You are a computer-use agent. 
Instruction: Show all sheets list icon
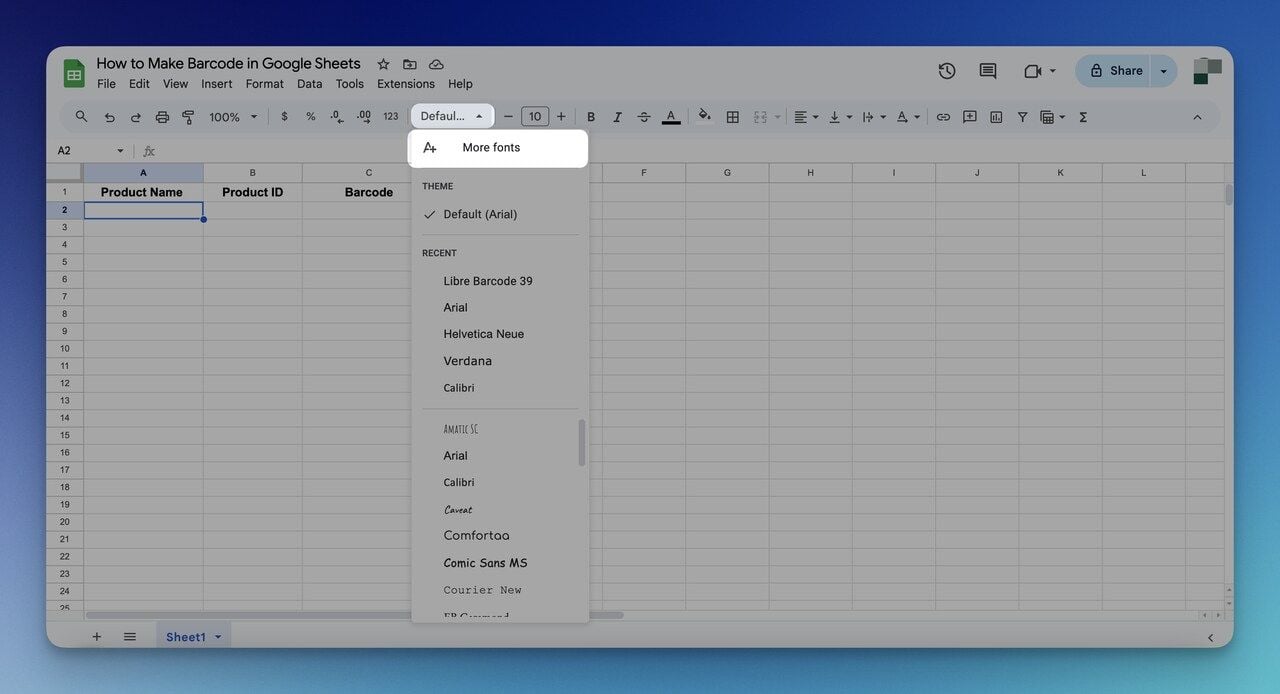tap(130, 637)
